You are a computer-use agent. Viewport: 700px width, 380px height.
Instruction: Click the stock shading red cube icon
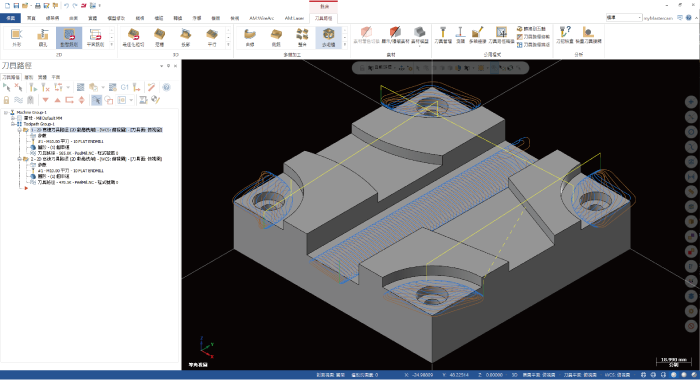(x=366, y=35)
